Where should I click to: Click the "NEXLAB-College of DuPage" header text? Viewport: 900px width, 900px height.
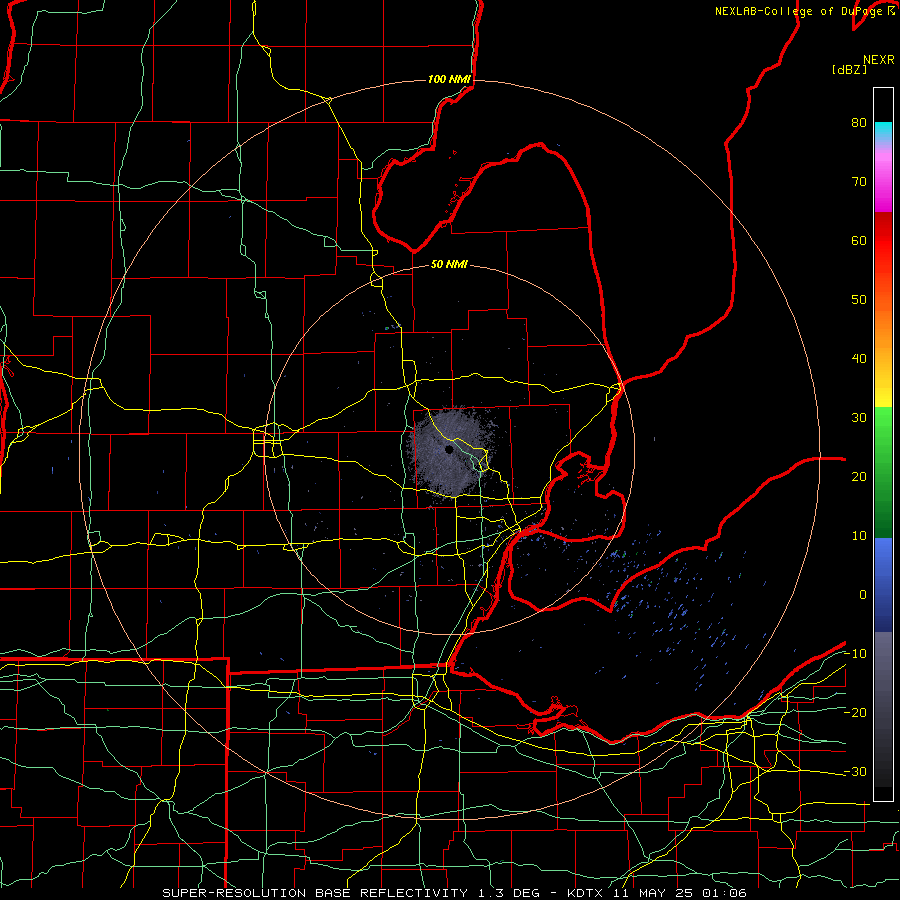pos(800,11)
